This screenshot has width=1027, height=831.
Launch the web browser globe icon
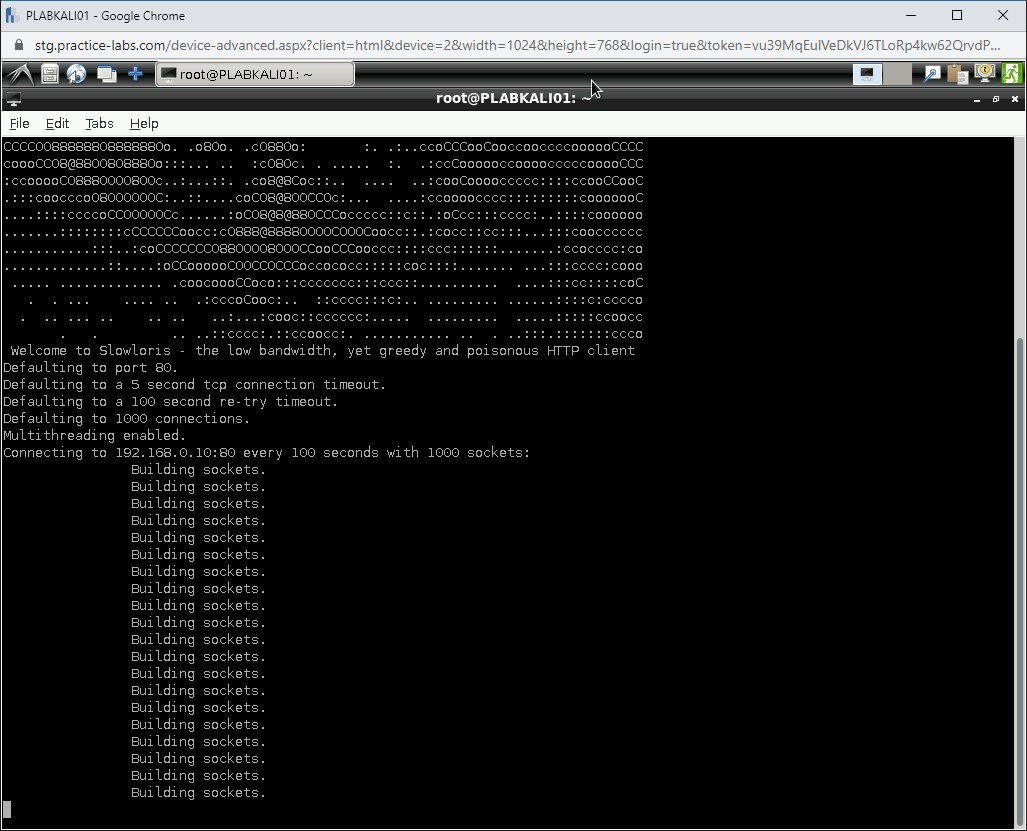pyautogui.click(x=77, y=73)
